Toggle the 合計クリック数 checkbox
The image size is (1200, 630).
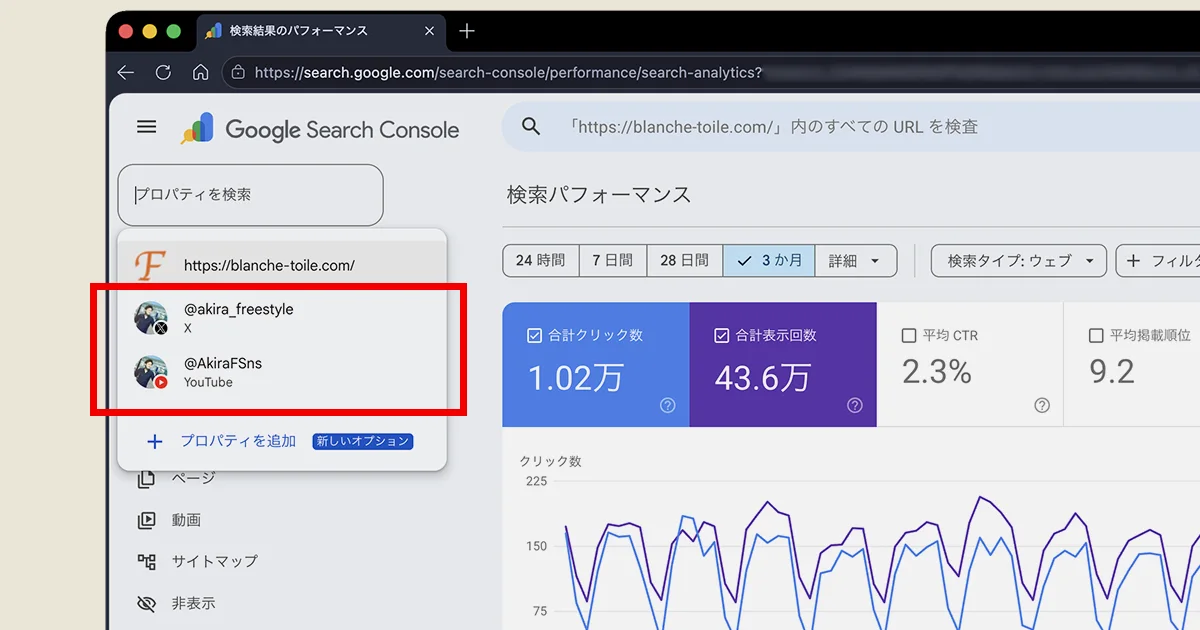click(x=534, y=336)
